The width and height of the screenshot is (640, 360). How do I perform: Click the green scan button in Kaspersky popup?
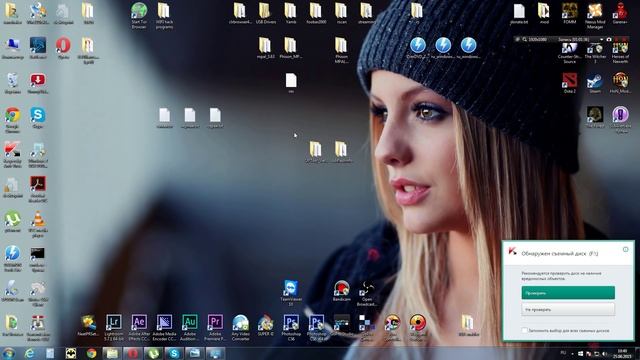point(568,293)
